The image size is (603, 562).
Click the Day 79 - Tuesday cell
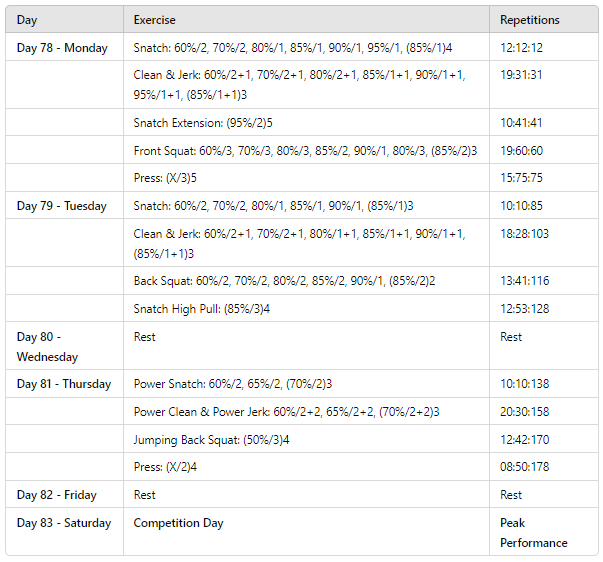tap(62, 206)
